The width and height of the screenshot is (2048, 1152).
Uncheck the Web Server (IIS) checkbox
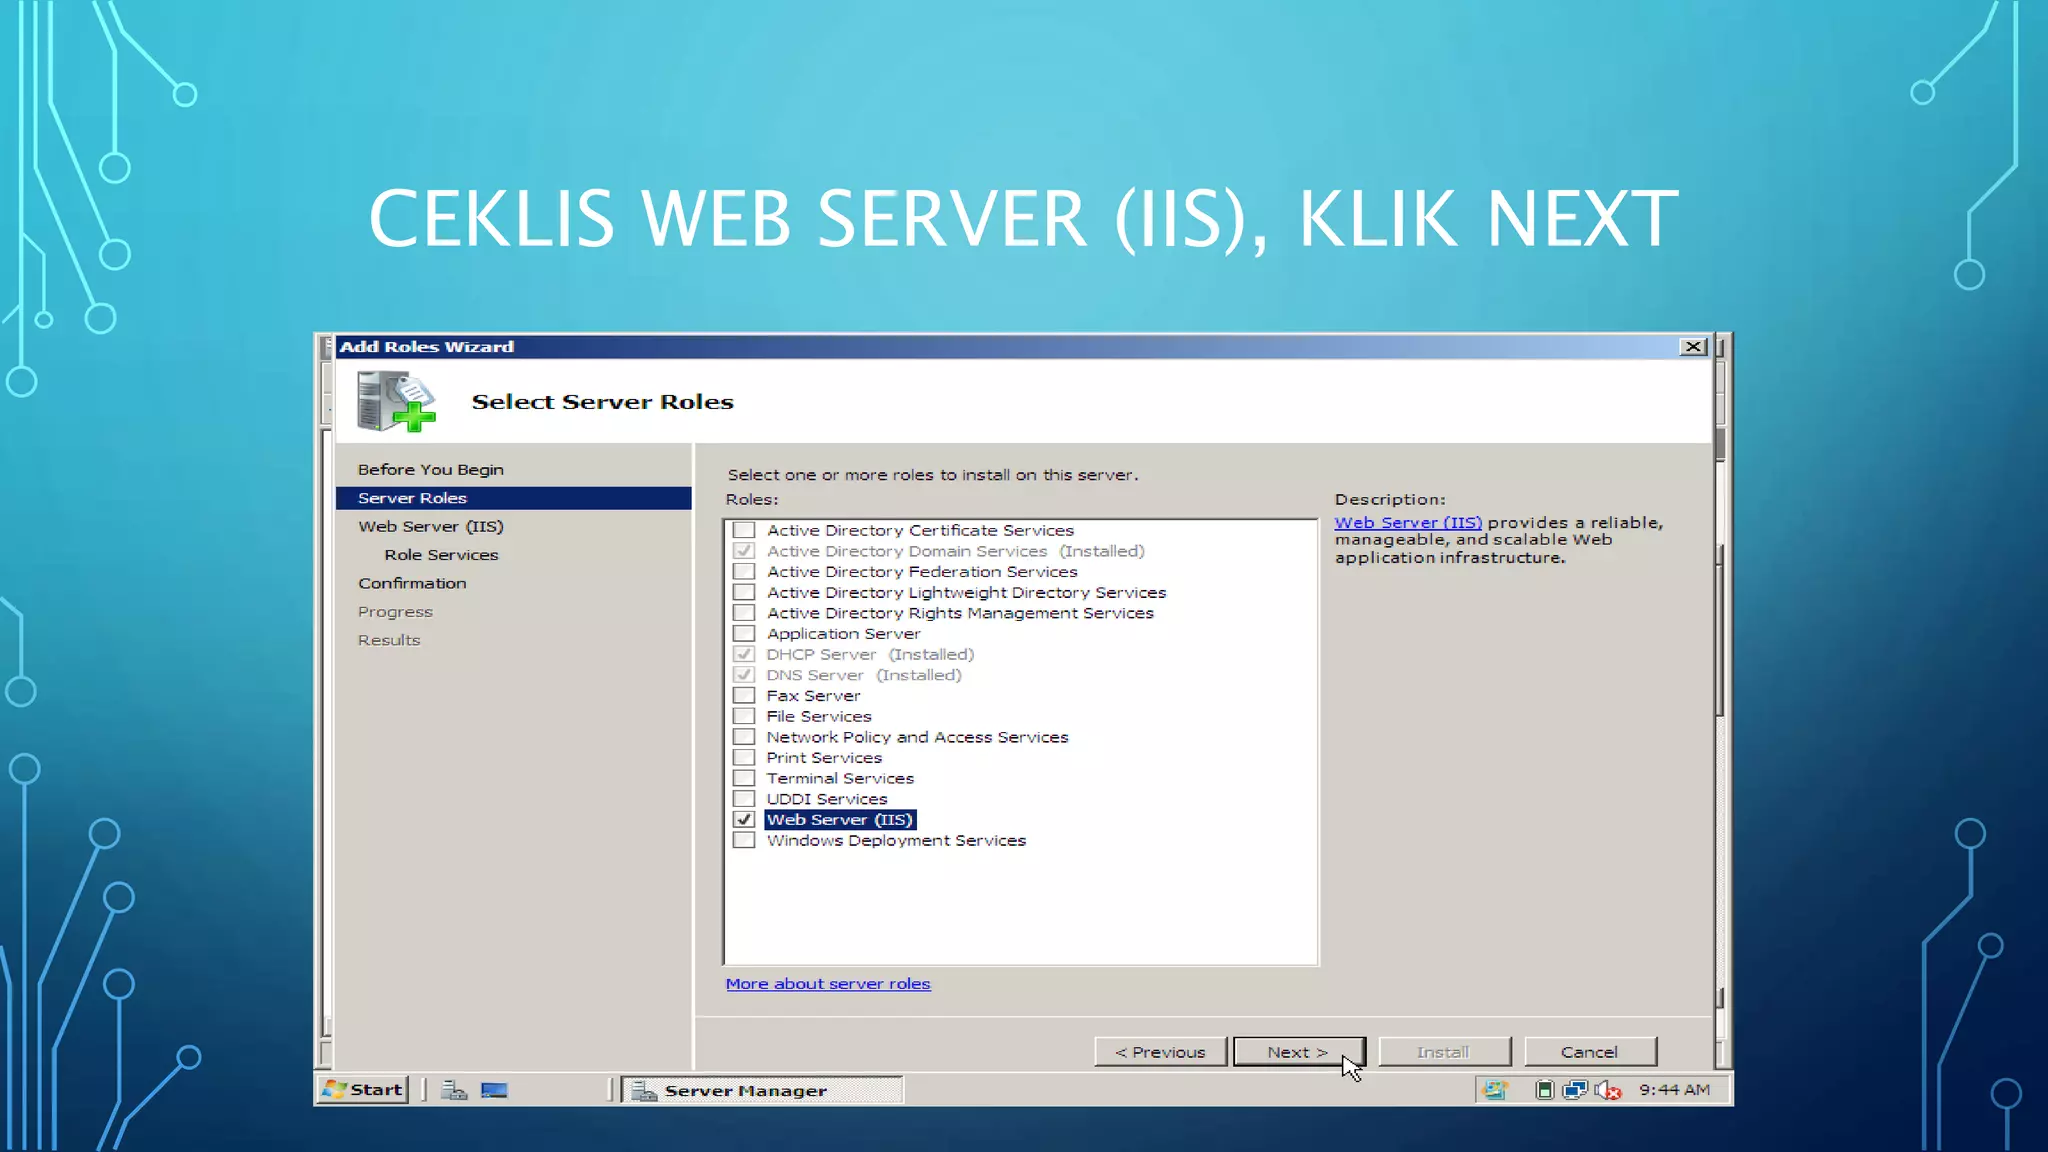click(744, 820)
